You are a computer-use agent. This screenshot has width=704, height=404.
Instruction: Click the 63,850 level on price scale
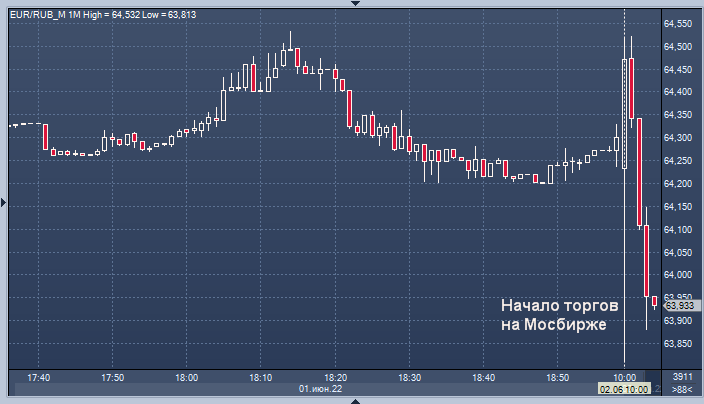pyautogui.click(x=679, y=344)
